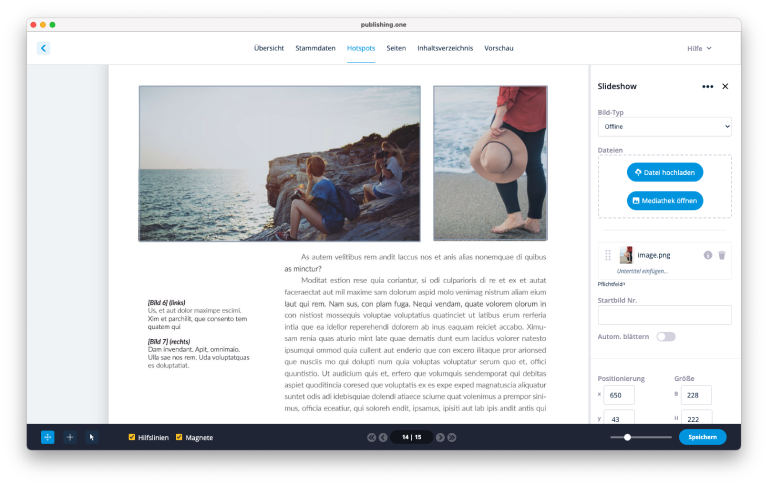Close the Slideshow panel
The width and height of the screenshot is (768, 486).
click(x=725, y=86)
